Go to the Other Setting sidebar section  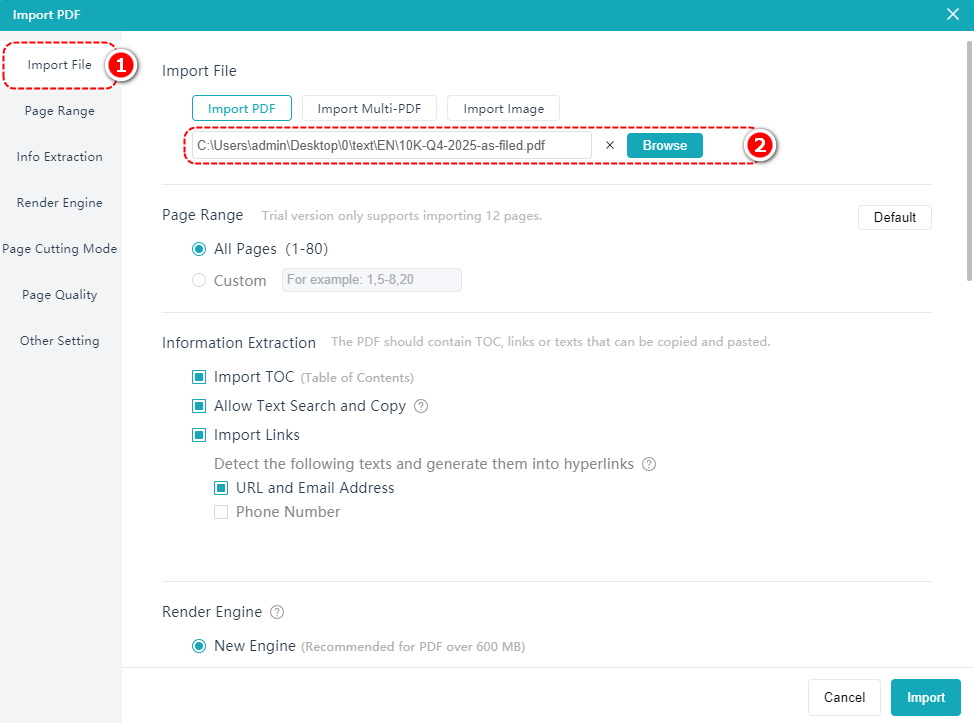tap(60, 341)
